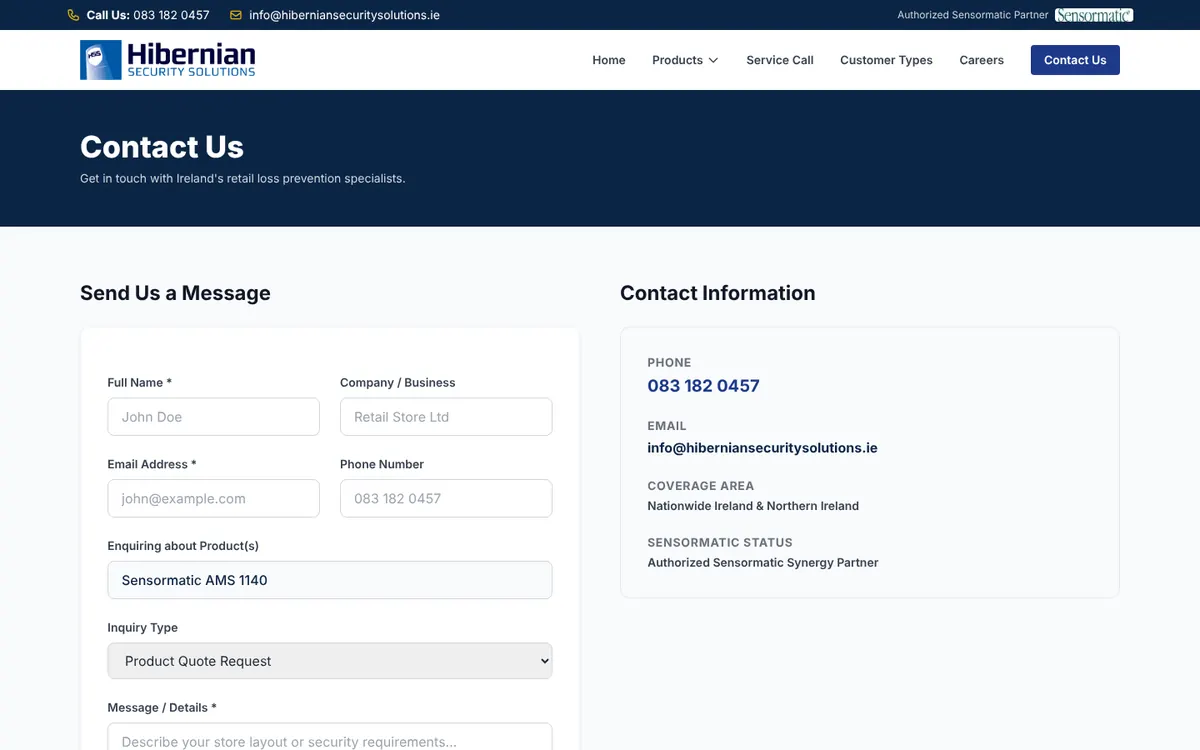The height and width of the screenshot is (750, 1200).
Task: Go to the Home page
Action: point(609,60)
